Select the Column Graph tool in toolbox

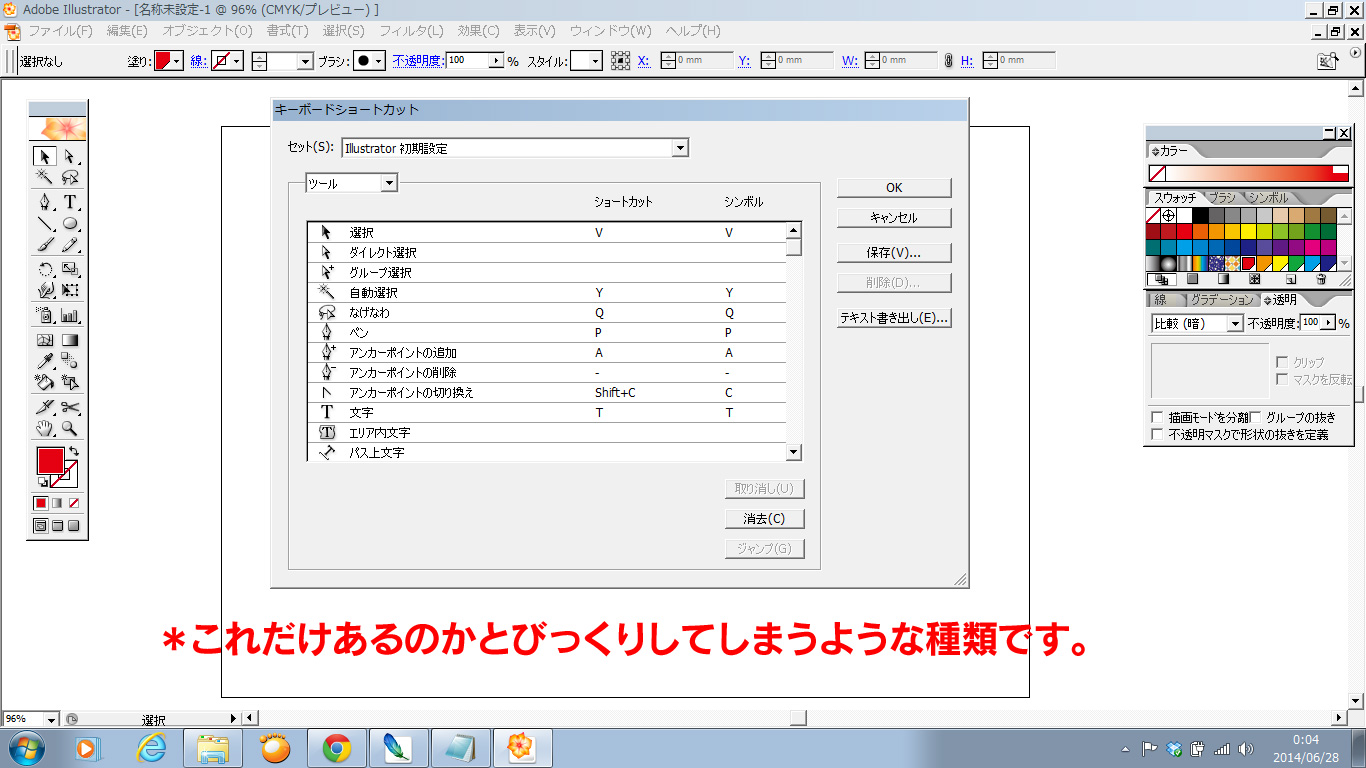70,315
